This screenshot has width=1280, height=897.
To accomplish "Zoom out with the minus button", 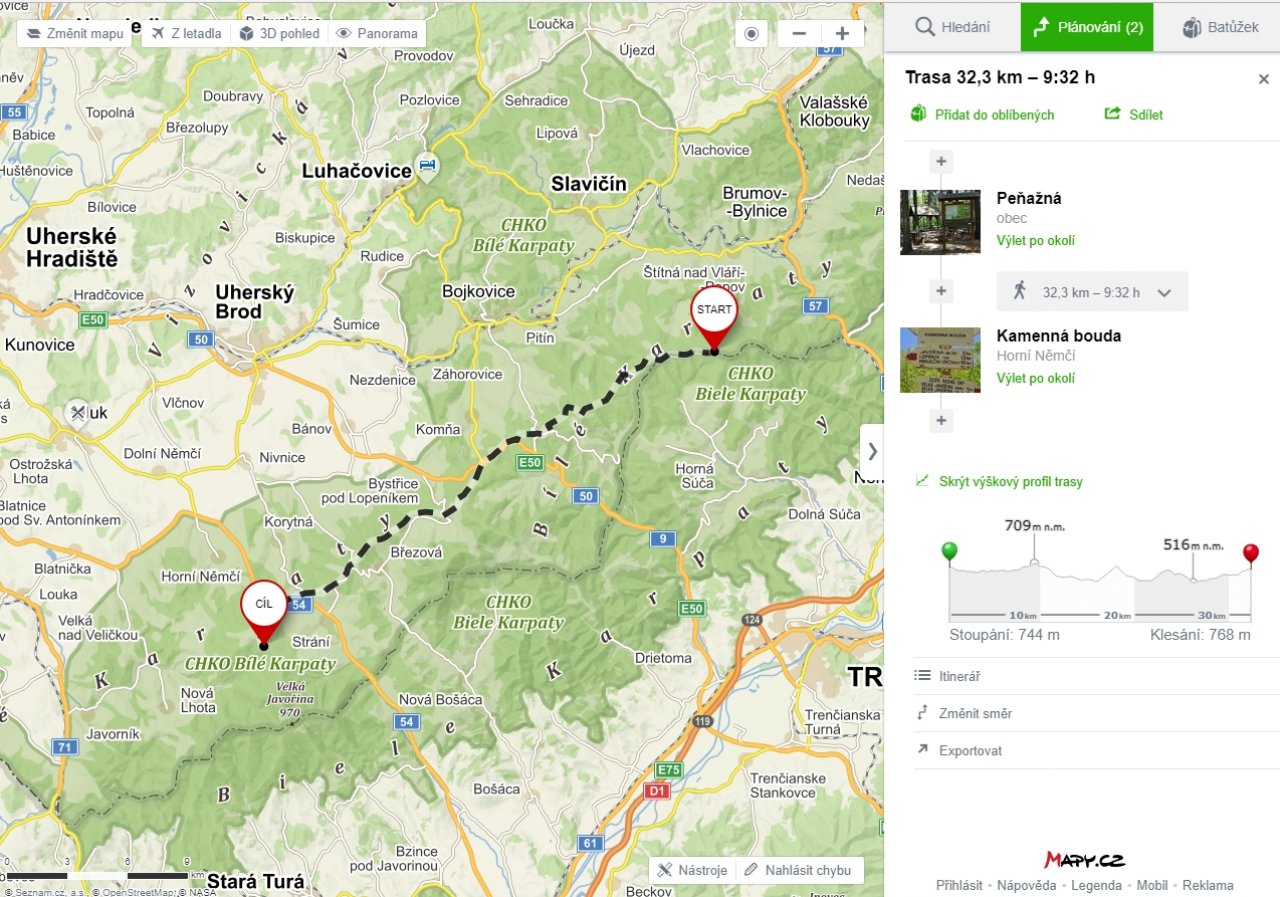I will click(799, 33).
